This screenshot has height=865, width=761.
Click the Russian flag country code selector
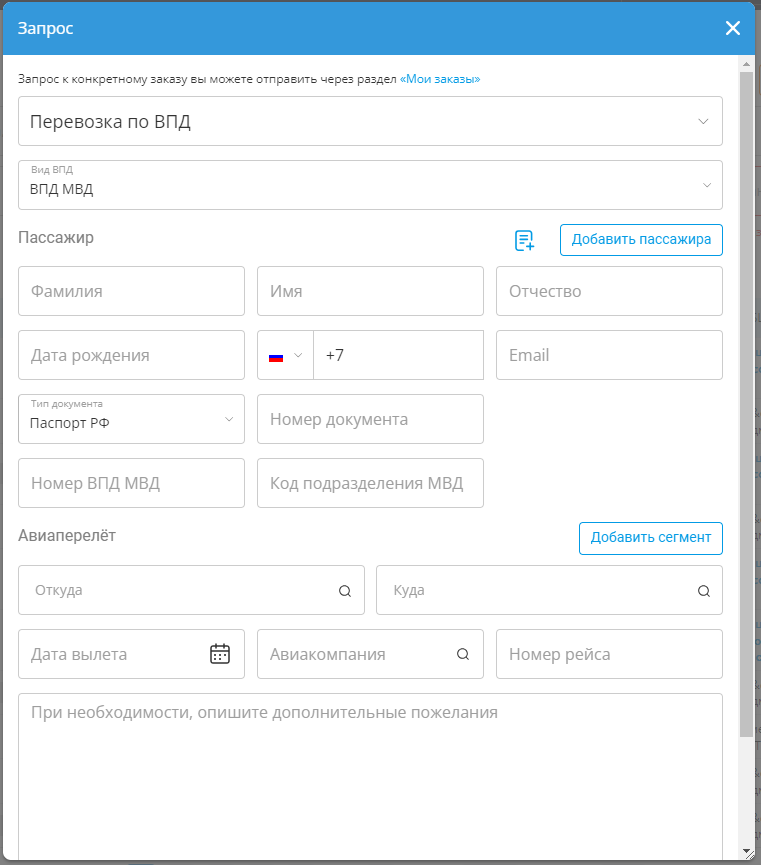tap(285, 356)
